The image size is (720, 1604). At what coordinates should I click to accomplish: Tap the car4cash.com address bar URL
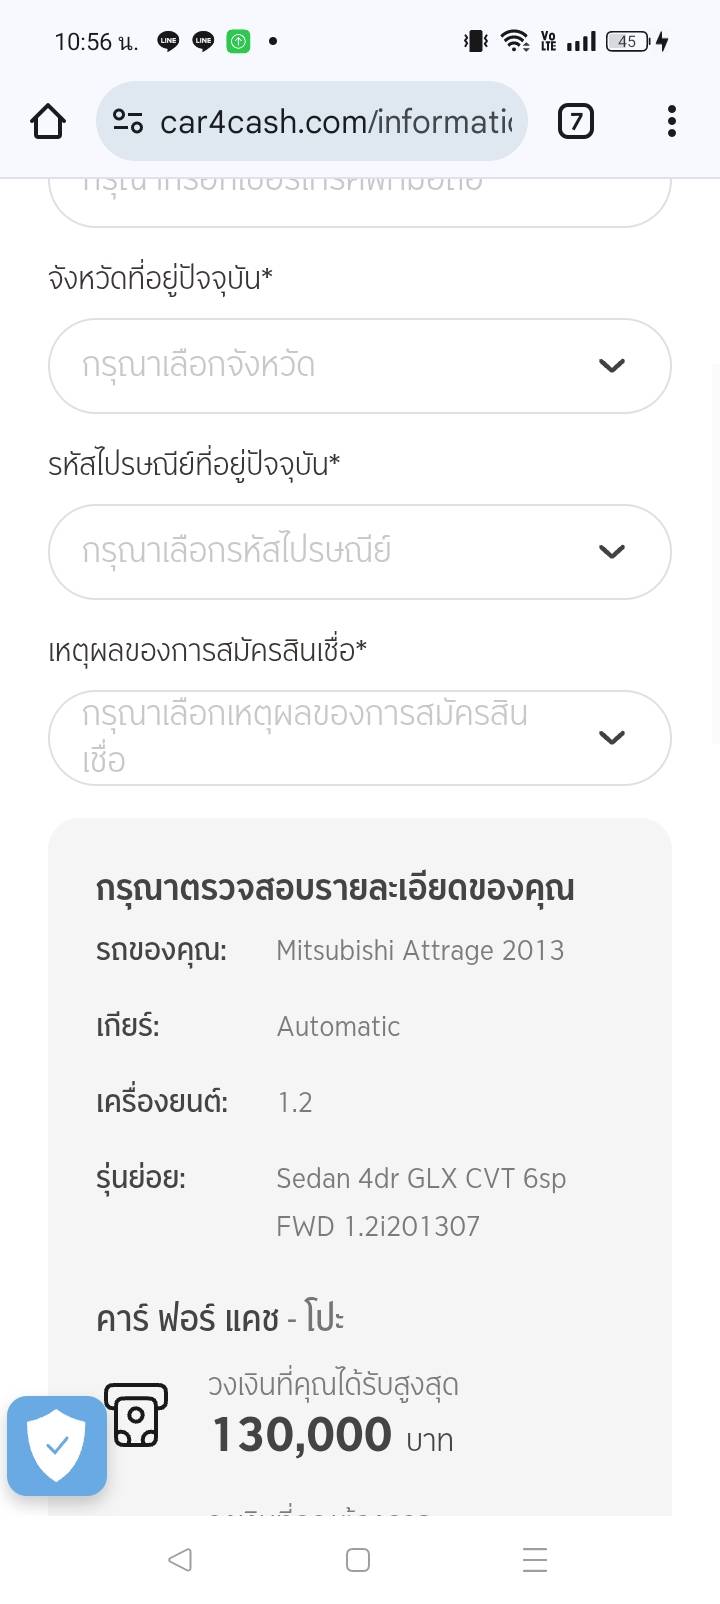tap(335, 122)
